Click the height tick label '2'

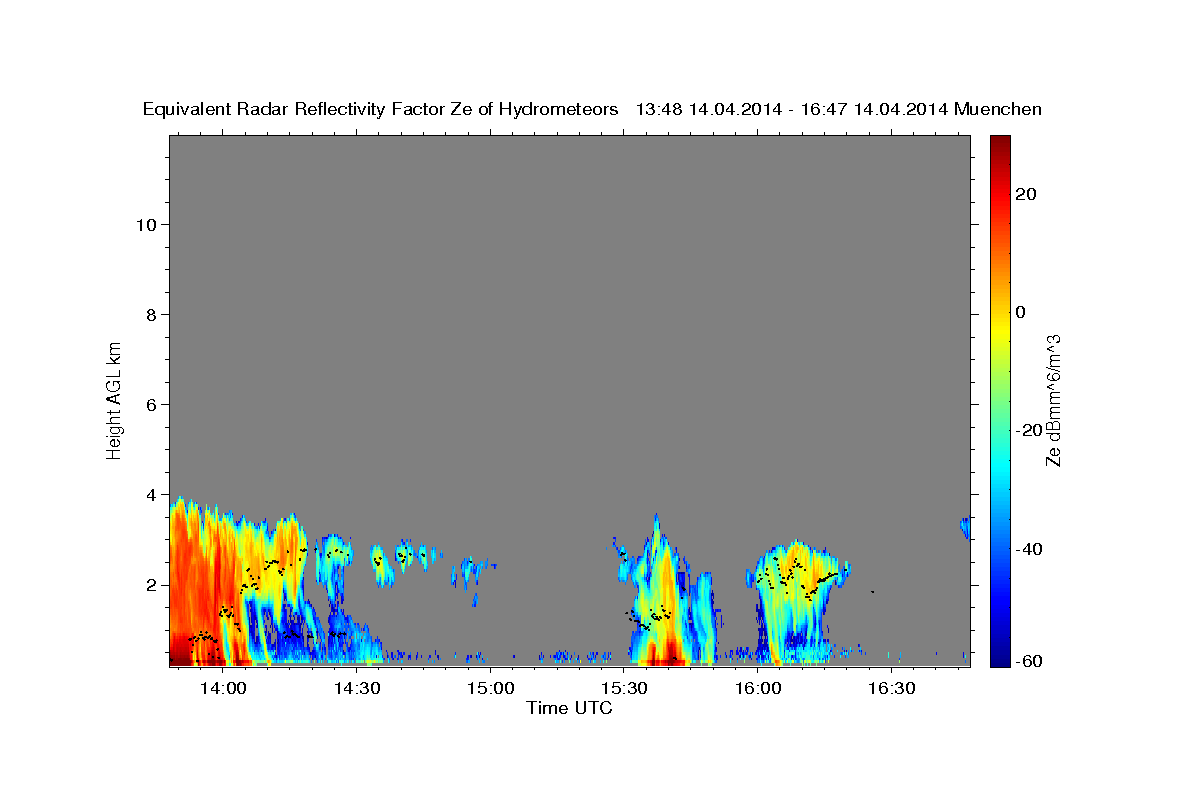point(151,585)
